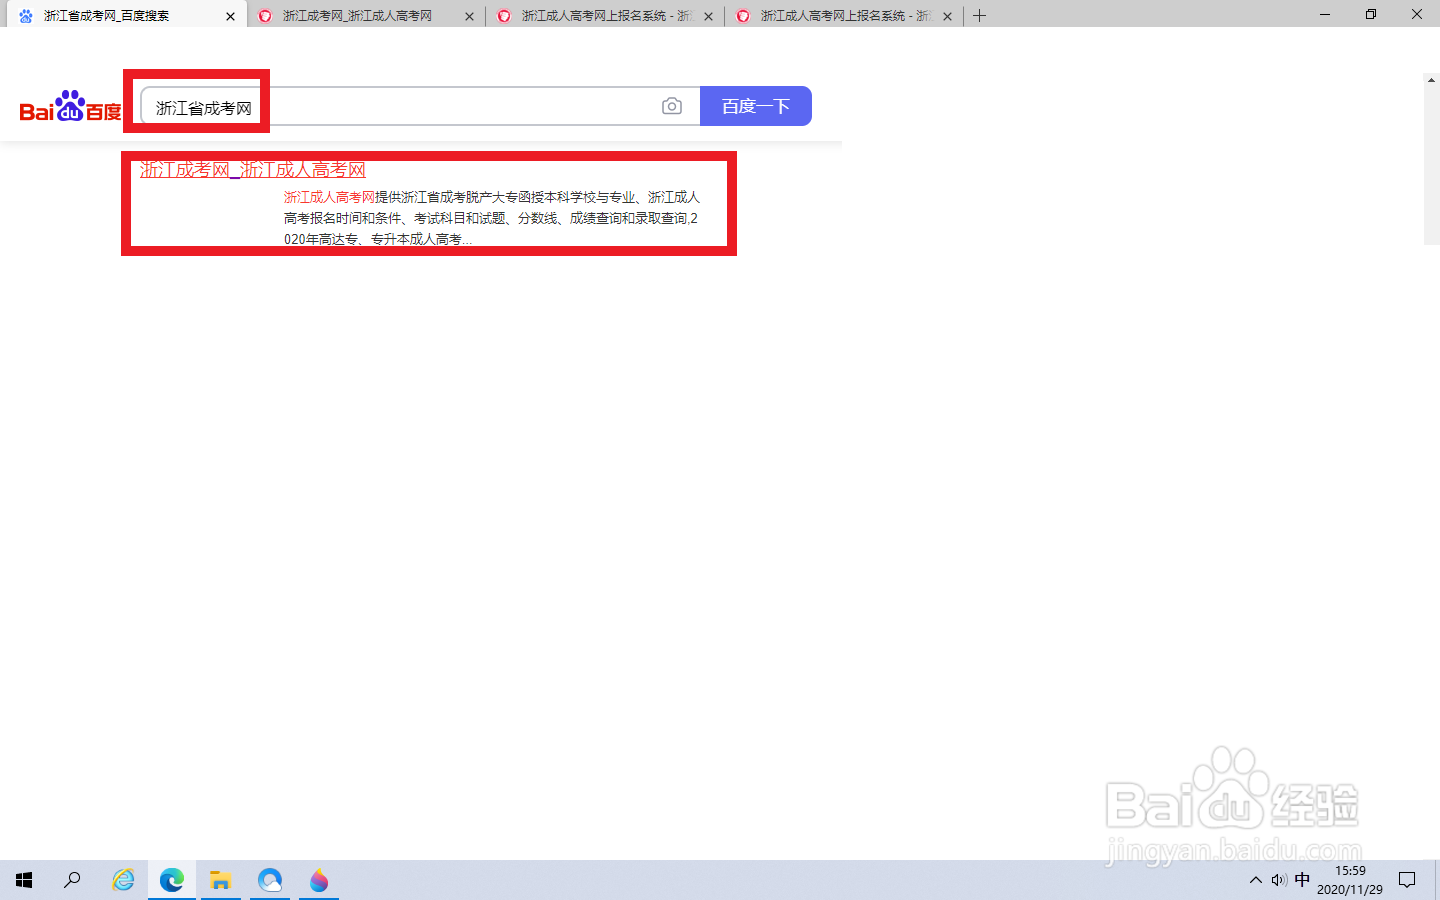Image resolution: width=1440 pixels, height=900 pixels.
Task: Switch to second tab 浙江成考网_浙江成人高考网
Action: coord(358,16)
